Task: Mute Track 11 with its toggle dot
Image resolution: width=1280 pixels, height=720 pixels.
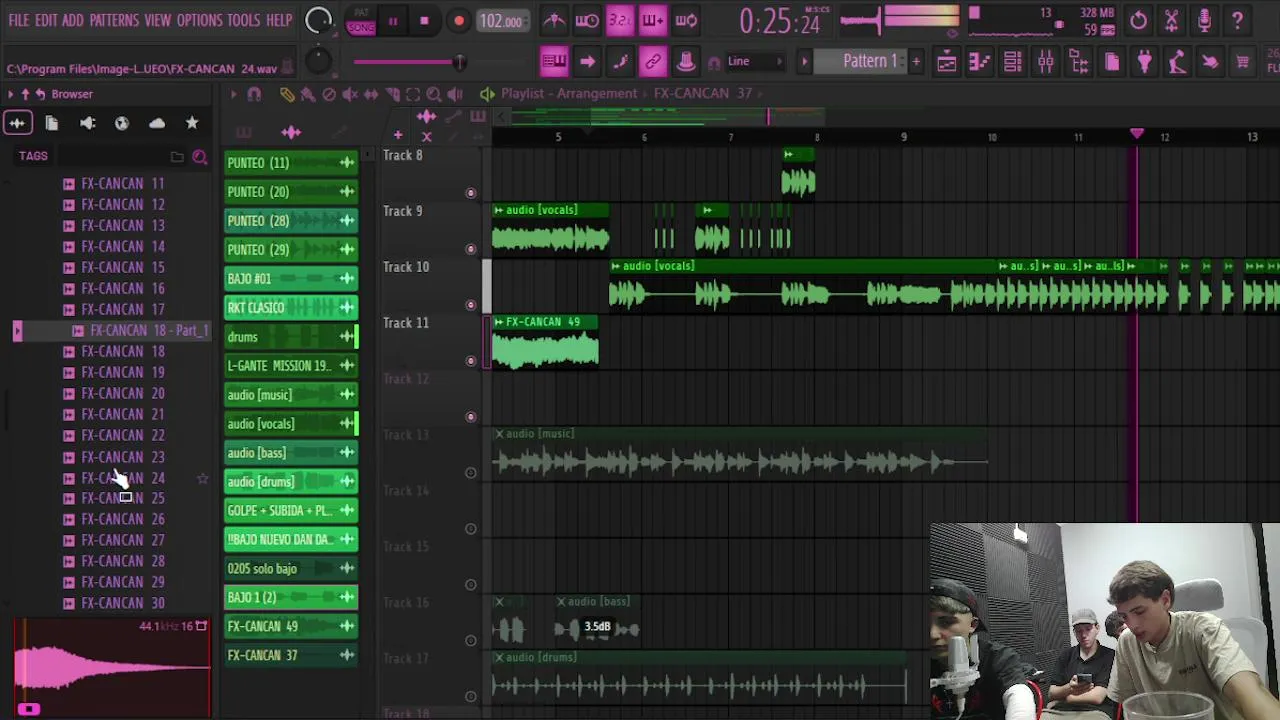Action: coord(471,361)
